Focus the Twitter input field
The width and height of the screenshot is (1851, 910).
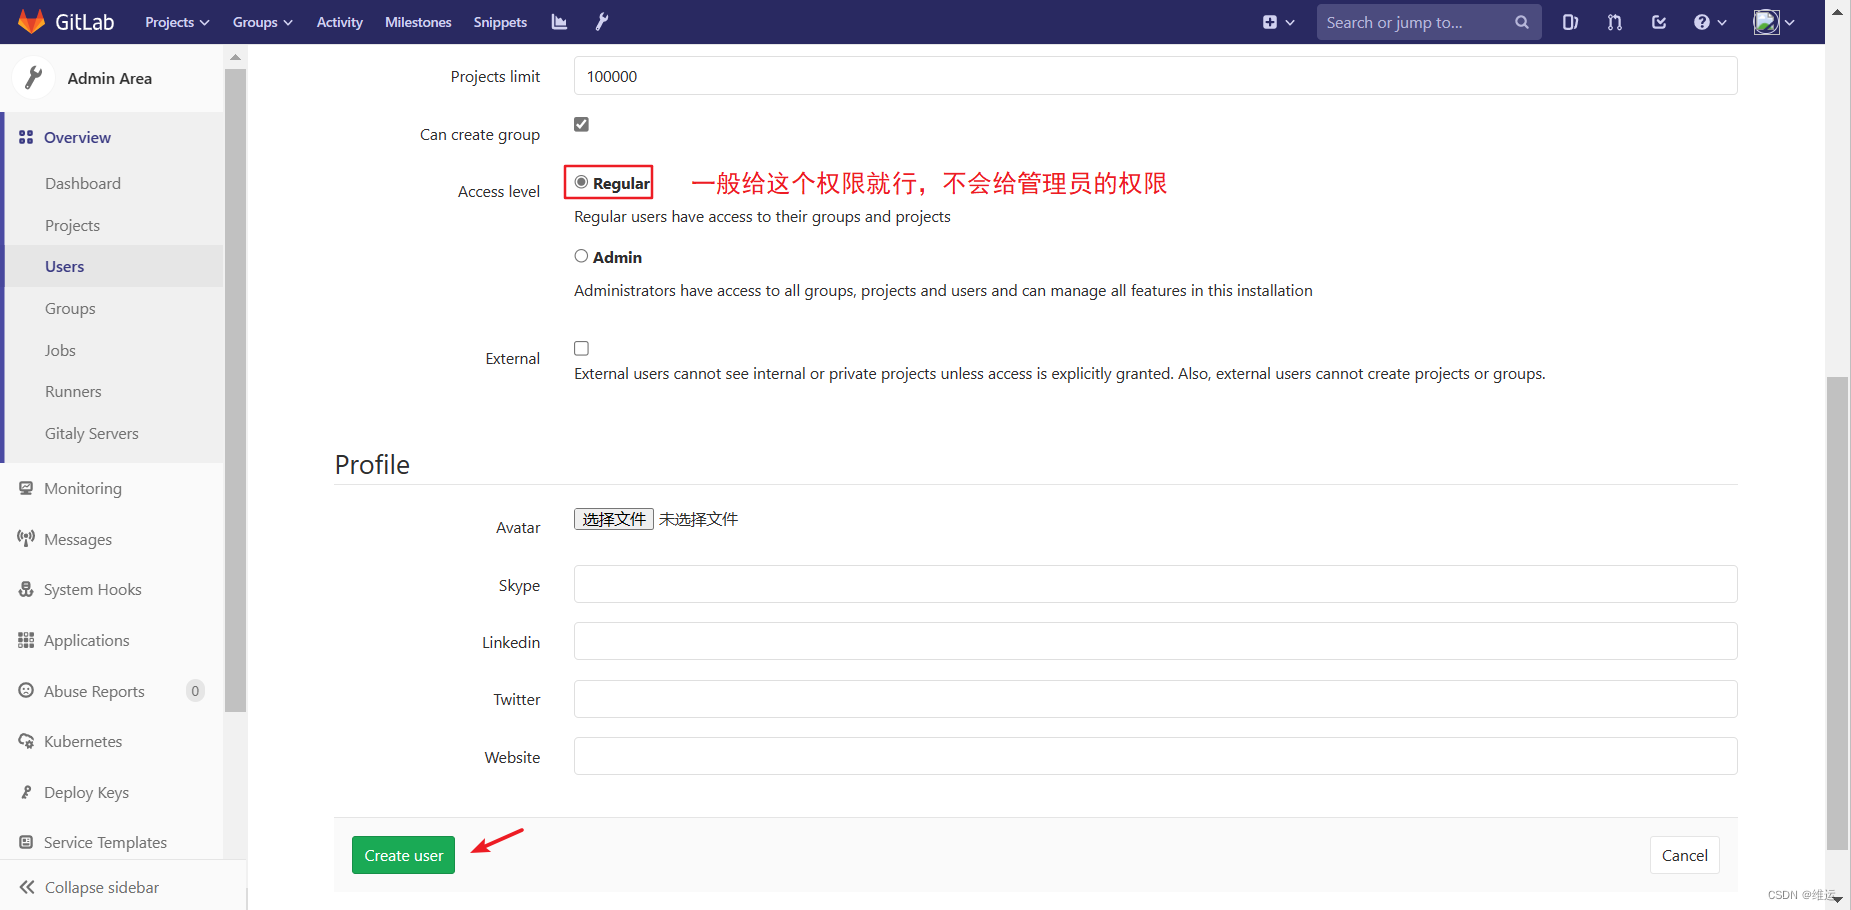coord(1155,699)
